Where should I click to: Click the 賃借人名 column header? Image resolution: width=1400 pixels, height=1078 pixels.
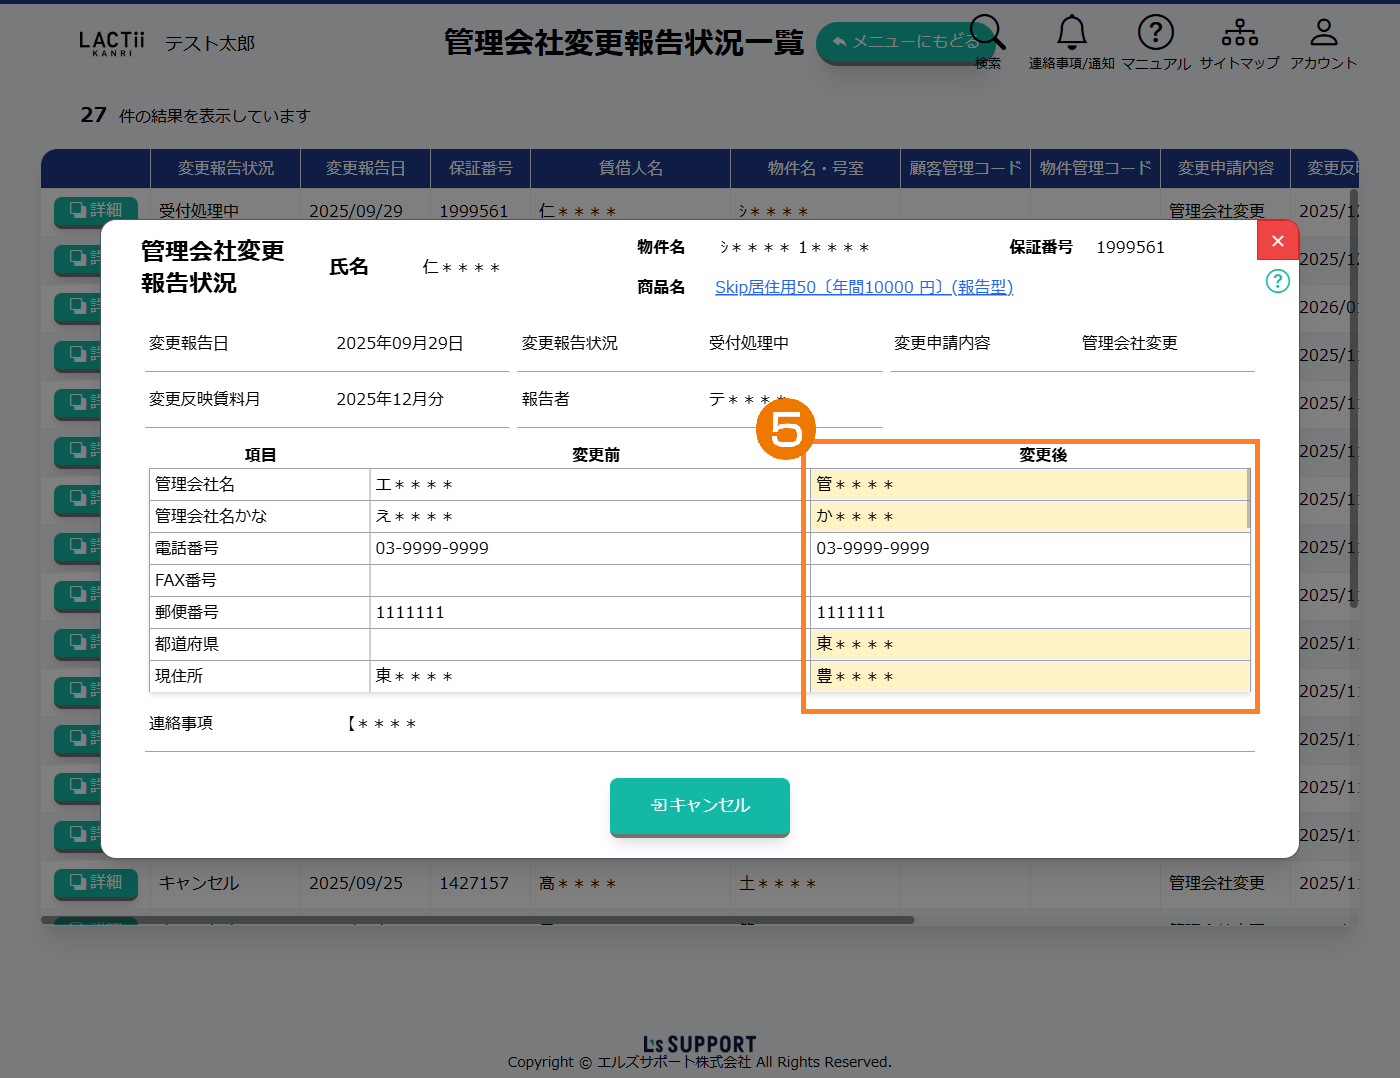[630, 168]
